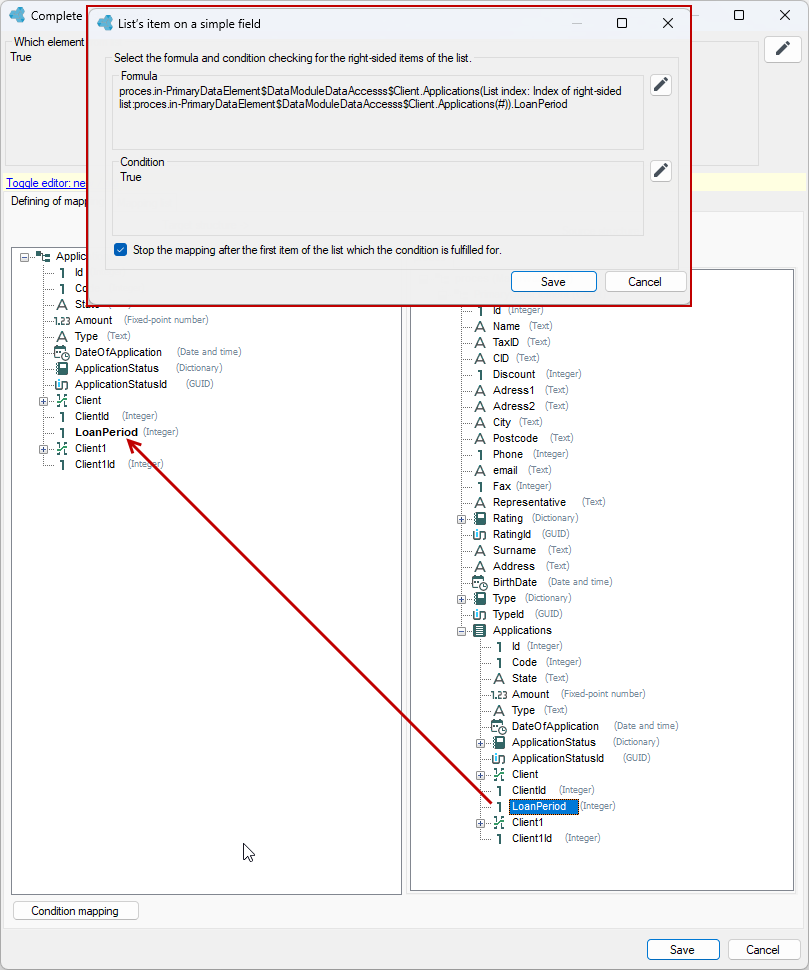Click the integer icon next to Phone

tap(480, 454)
